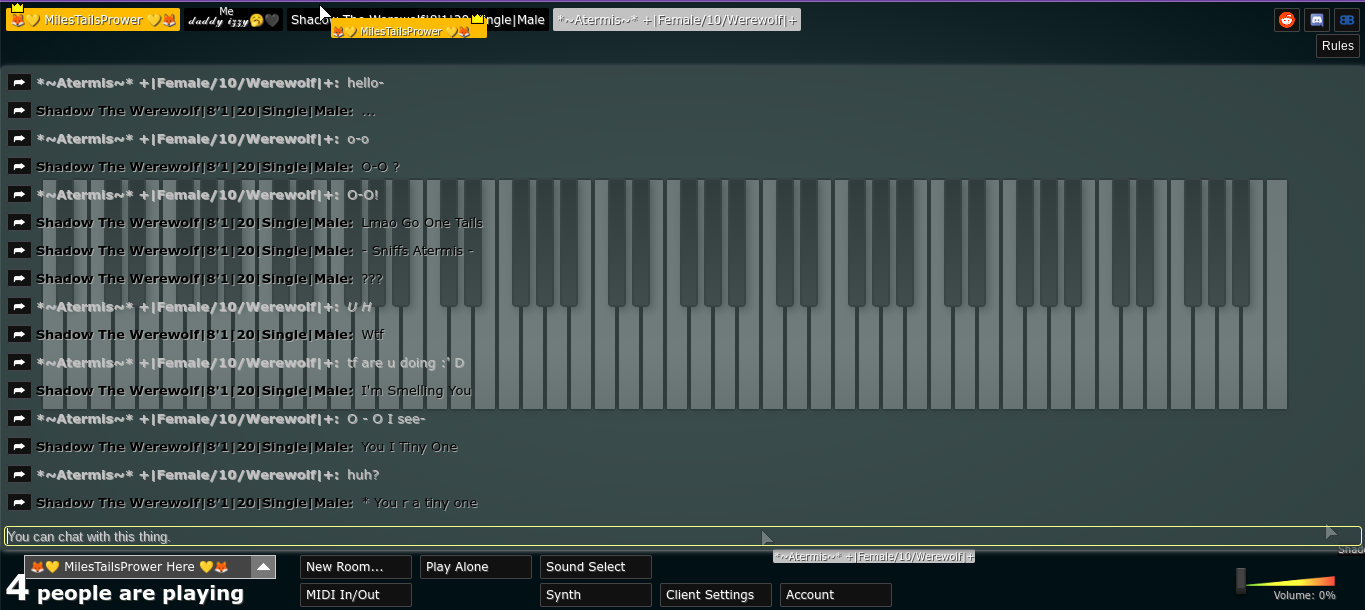Select the 'daddy izzy' Me name tag

click(233, 20)
